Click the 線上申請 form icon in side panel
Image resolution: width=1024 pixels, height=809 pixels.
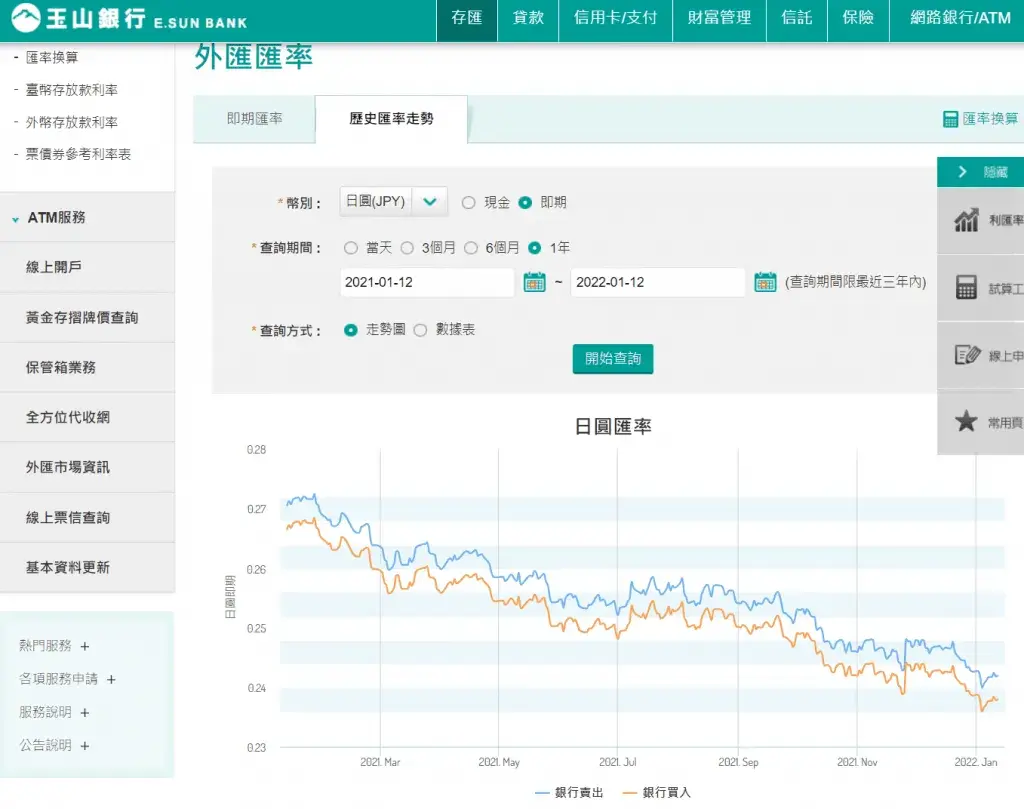tap(967, 355)
